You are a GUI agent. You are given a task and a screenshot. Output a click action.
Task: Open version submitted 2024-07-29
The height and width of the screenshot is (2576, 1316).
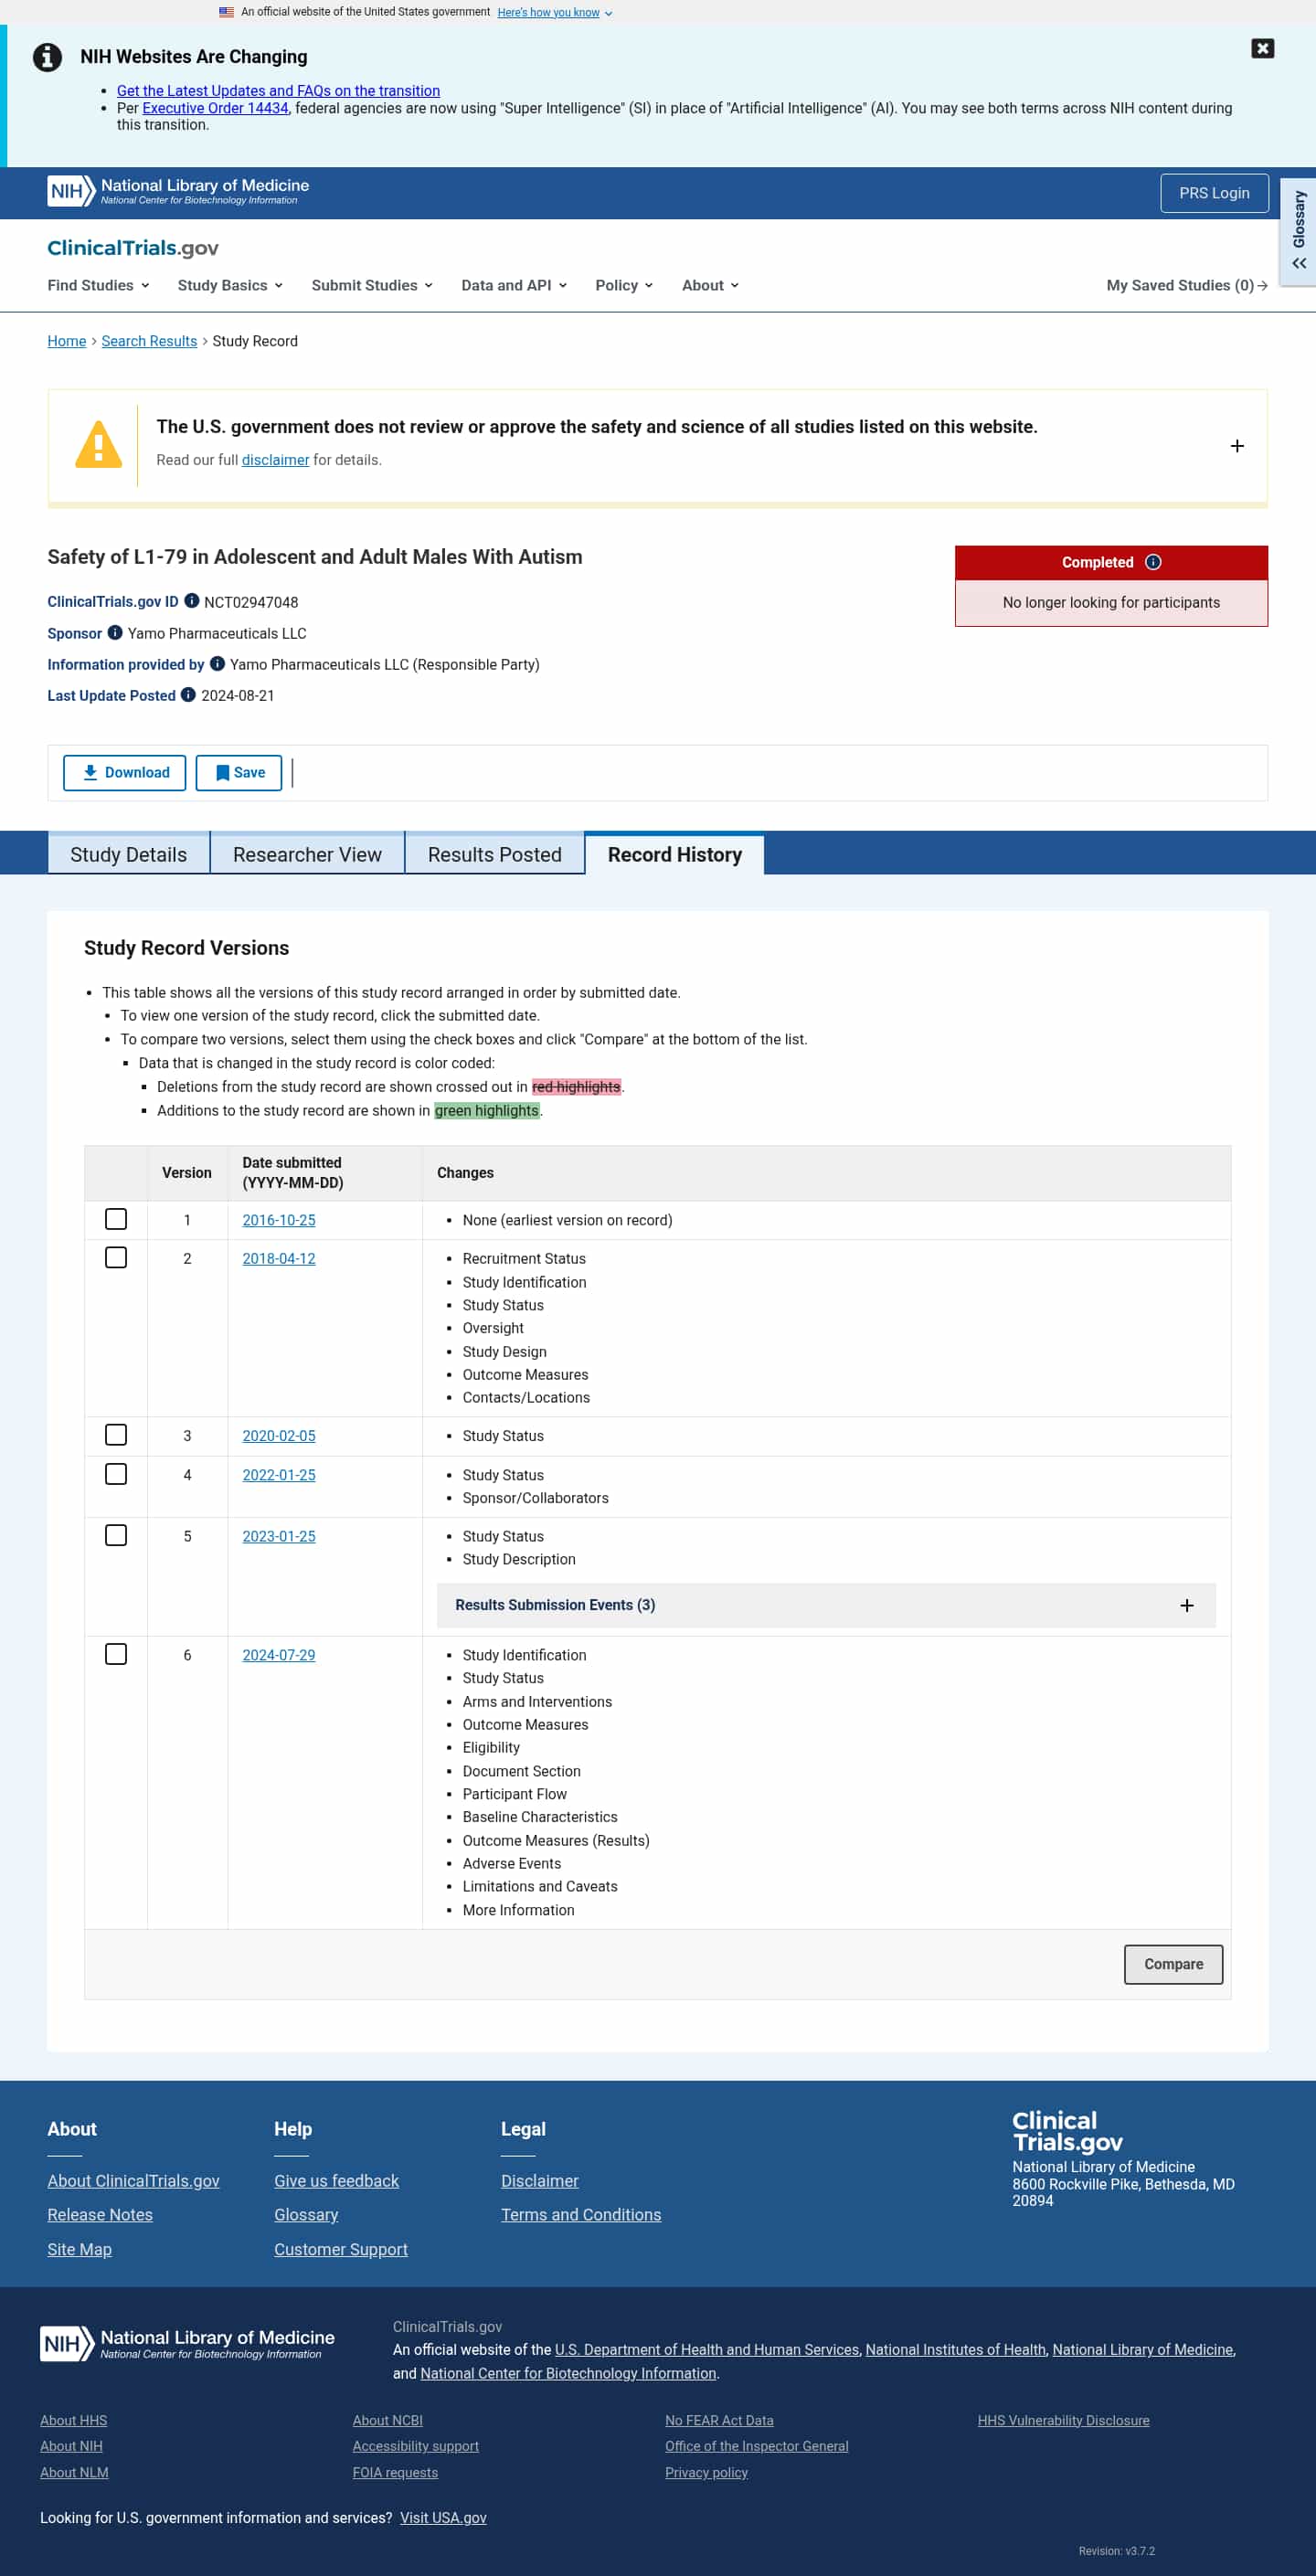pos(279,1655)
